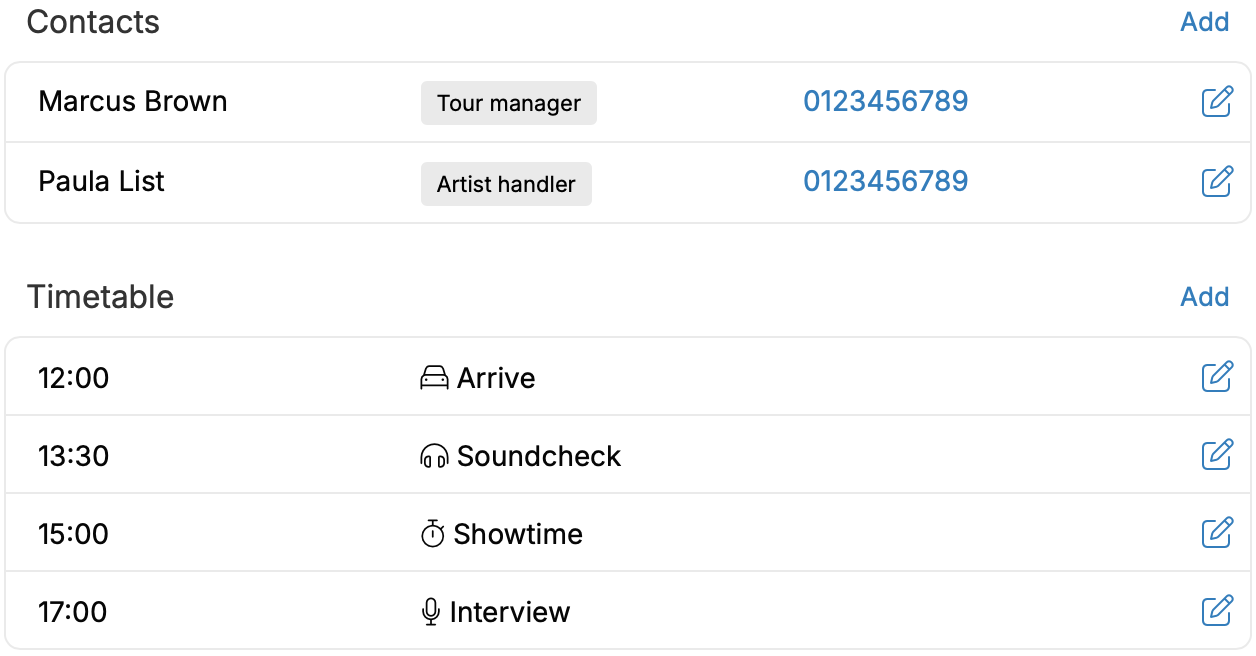The image size is (1256, 656).
Task: Click the stopwatch icon beside Showtime
Action: 432,534
